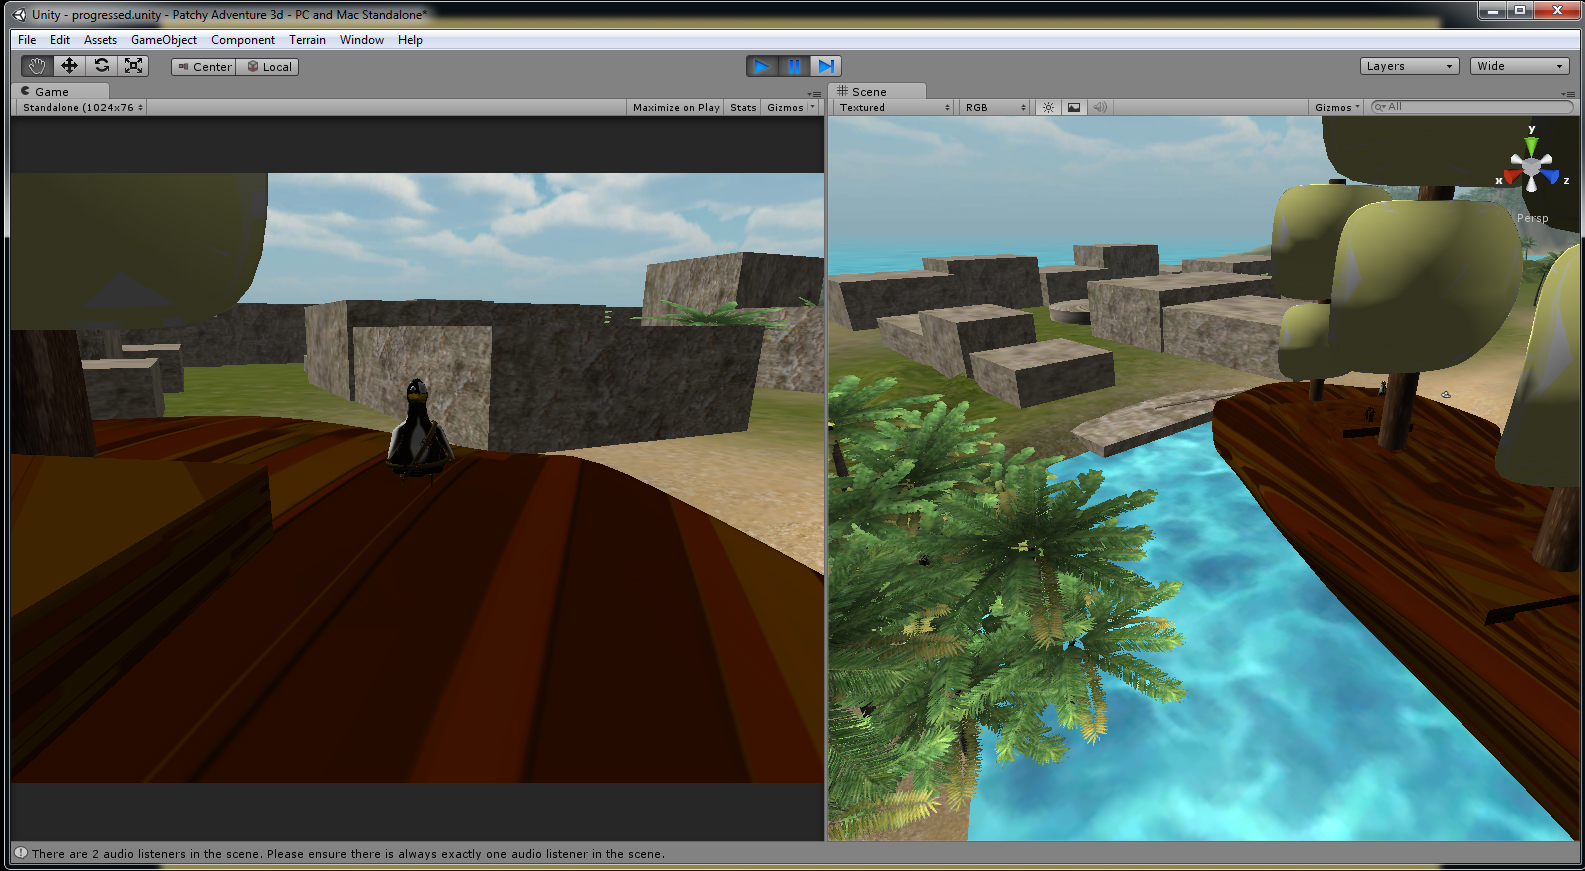Screen dimensions: 1585x871
Task: Open the Textured draw mode dropdown
Action: pyautogui.click(x=894, y=107)
